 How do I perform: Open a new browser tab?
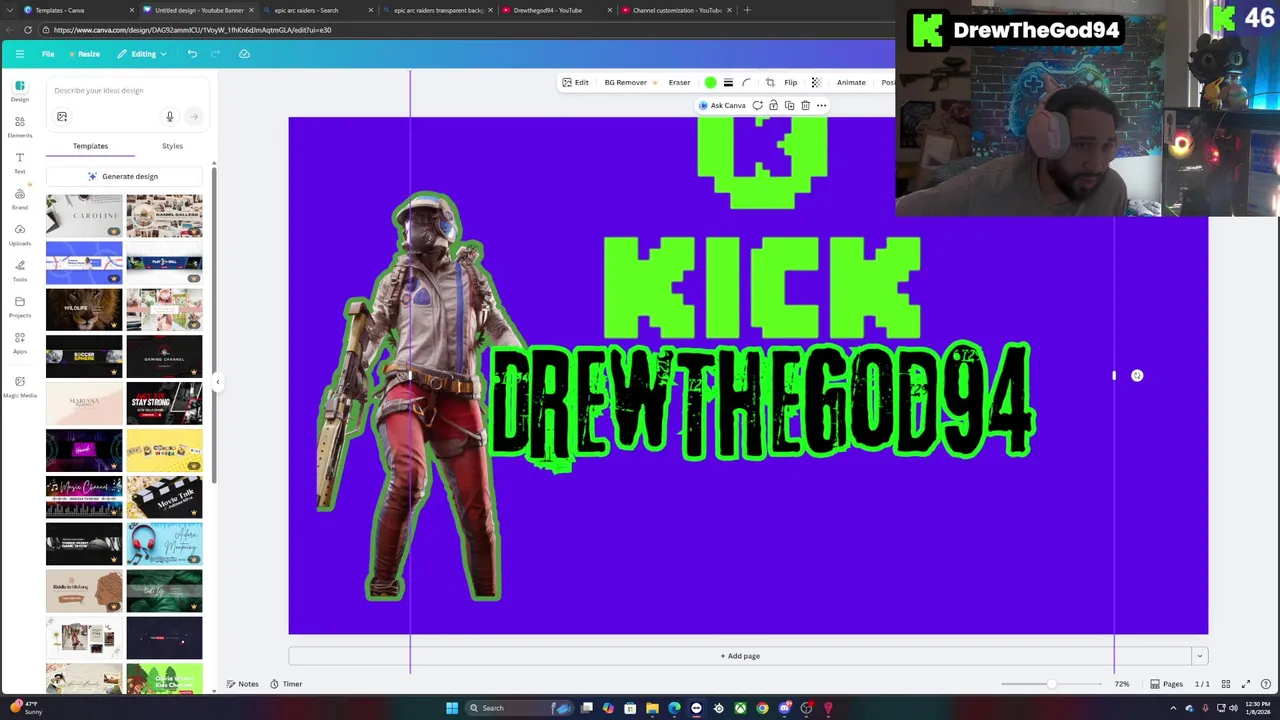(747, 10)
